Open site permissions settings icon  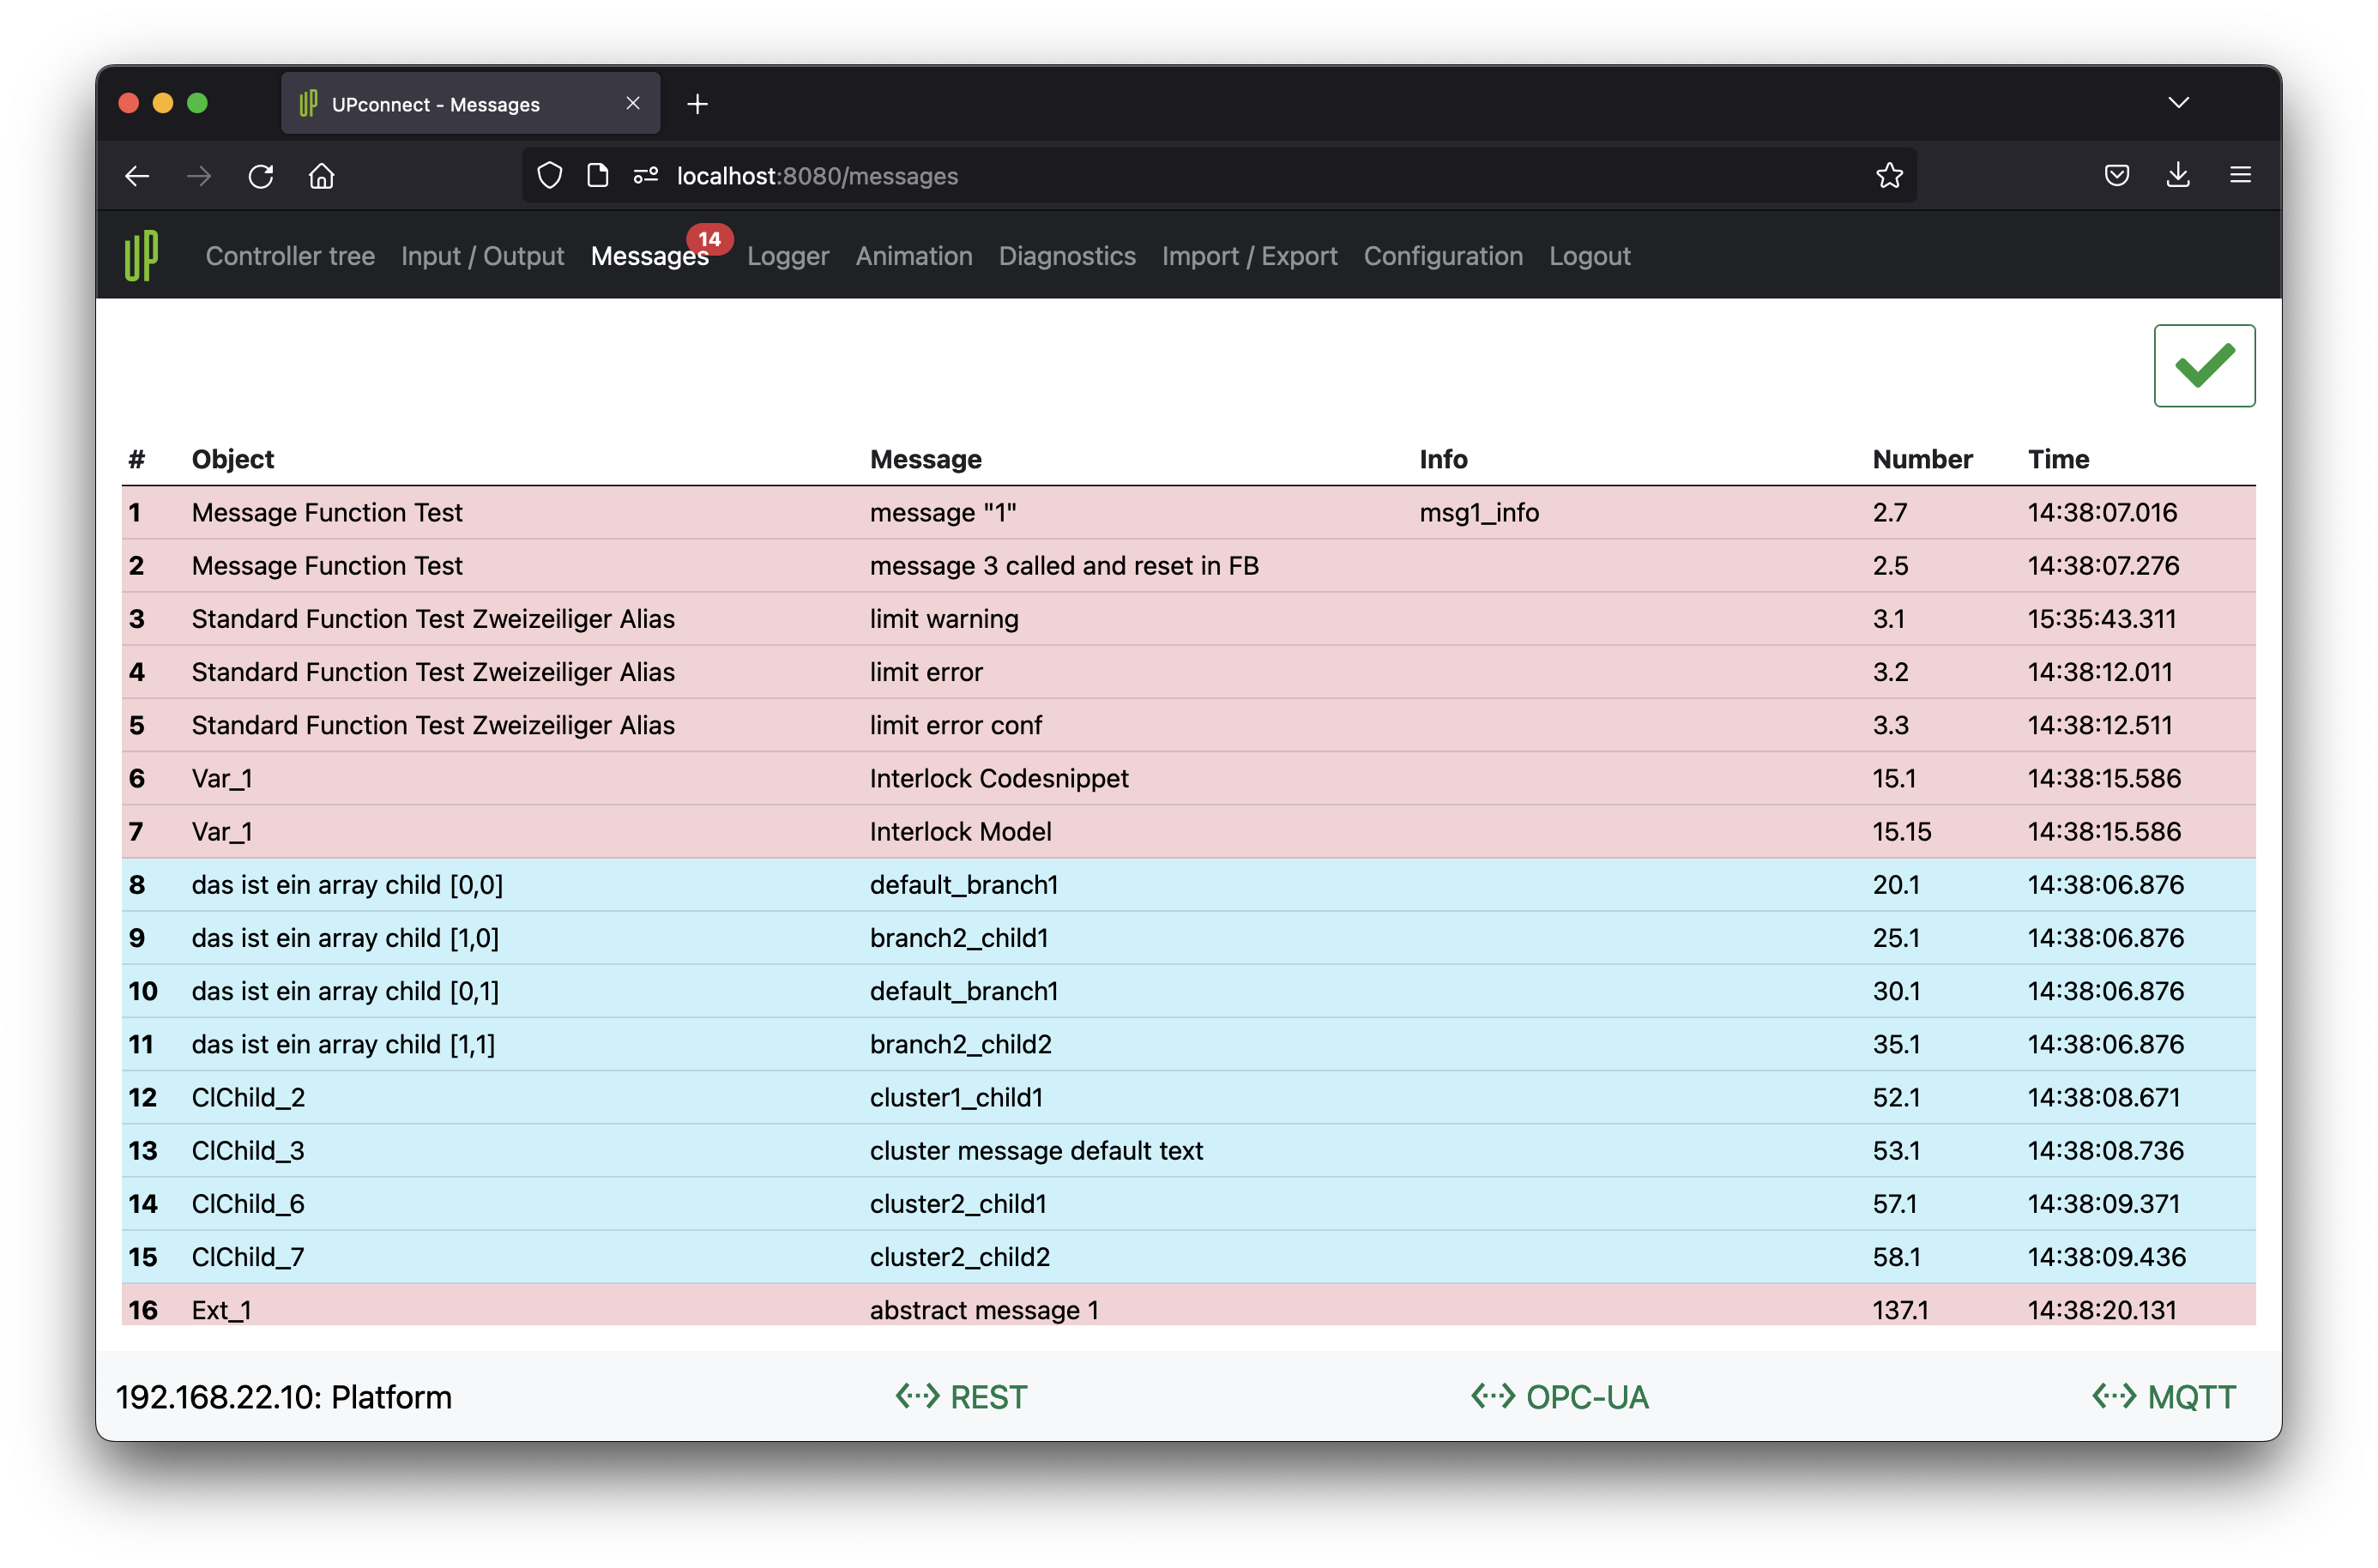click(x=645, y=176)
